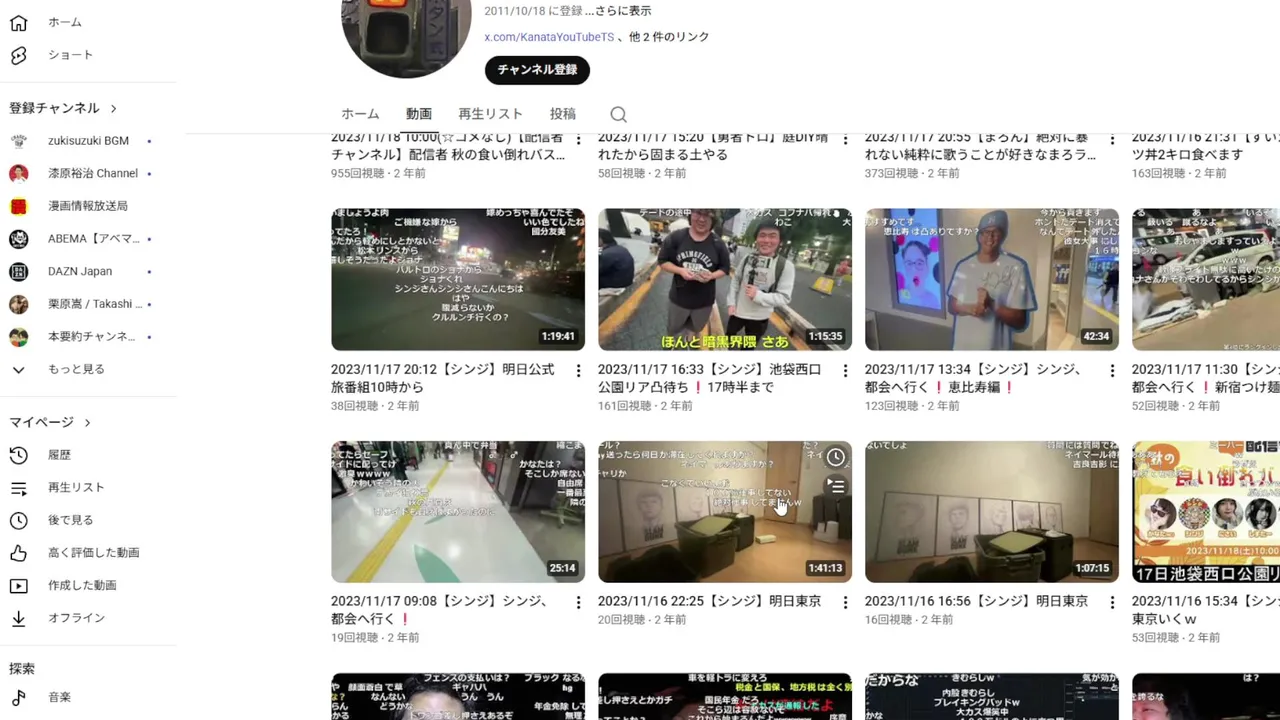
Task: Expand 登録チャンネル section chevron
Action: click(x=113, y=108)
